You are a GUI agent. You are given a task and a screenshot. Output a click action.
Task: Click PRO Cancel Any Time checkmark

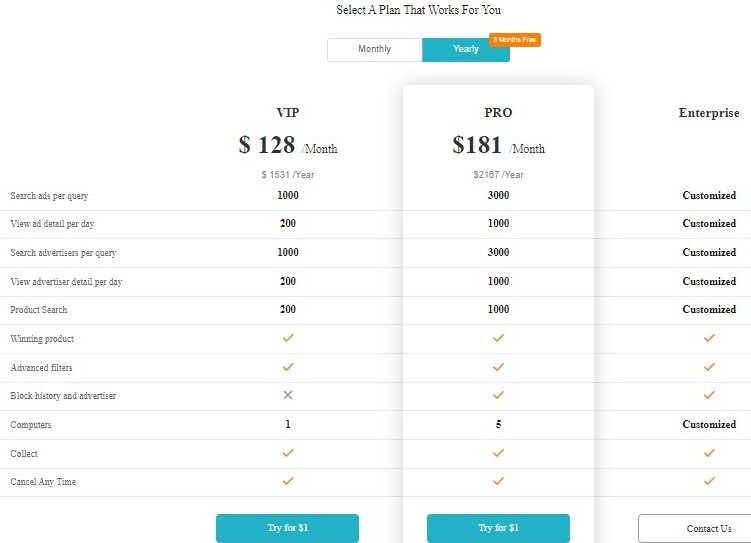point(498,481)
